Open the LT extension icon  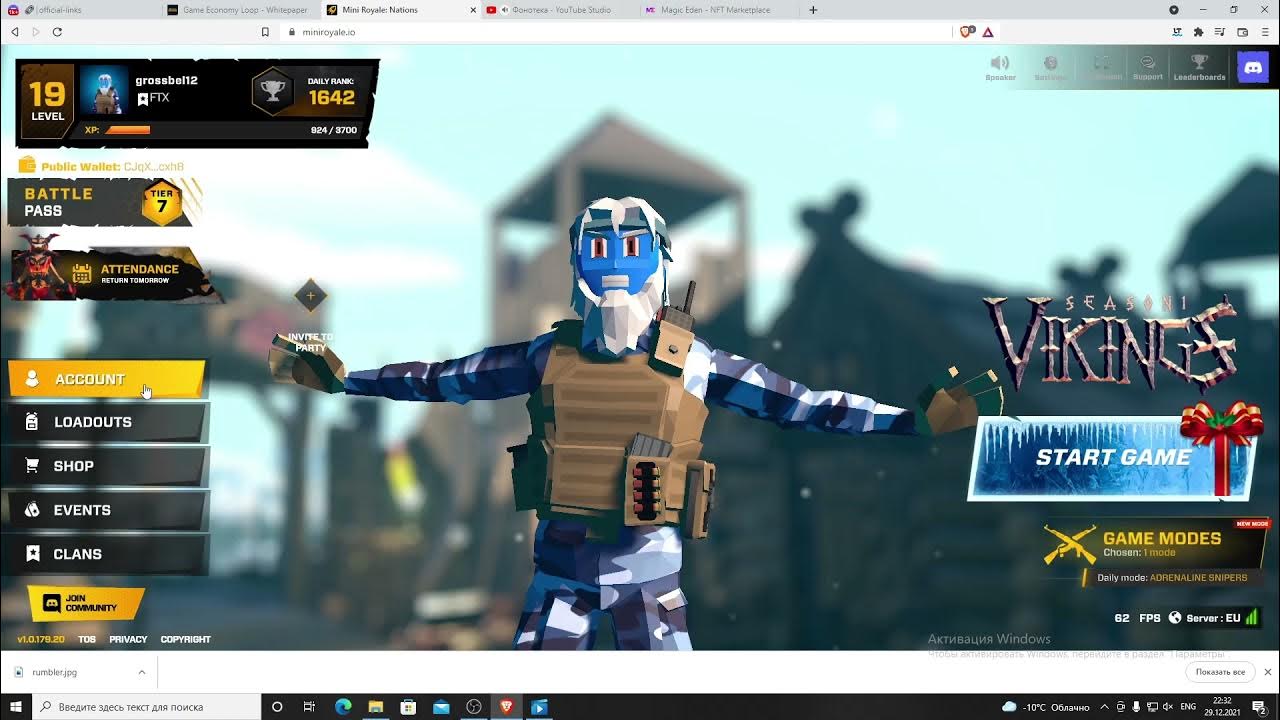click(1177, 32)
